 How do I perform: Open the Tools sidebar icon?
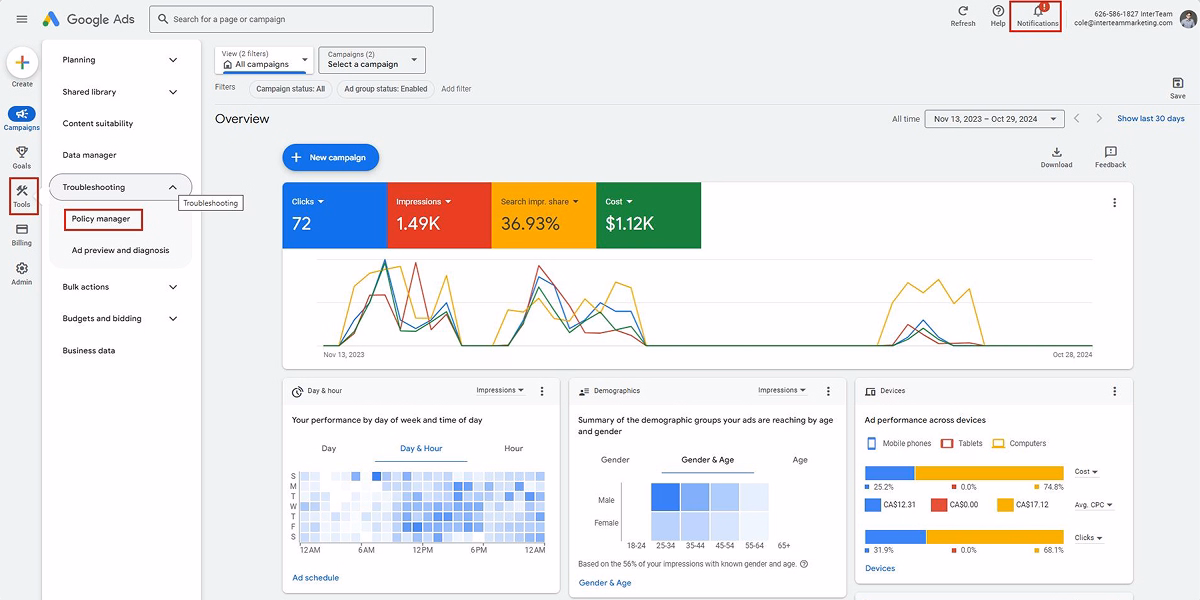pos(21,192)
